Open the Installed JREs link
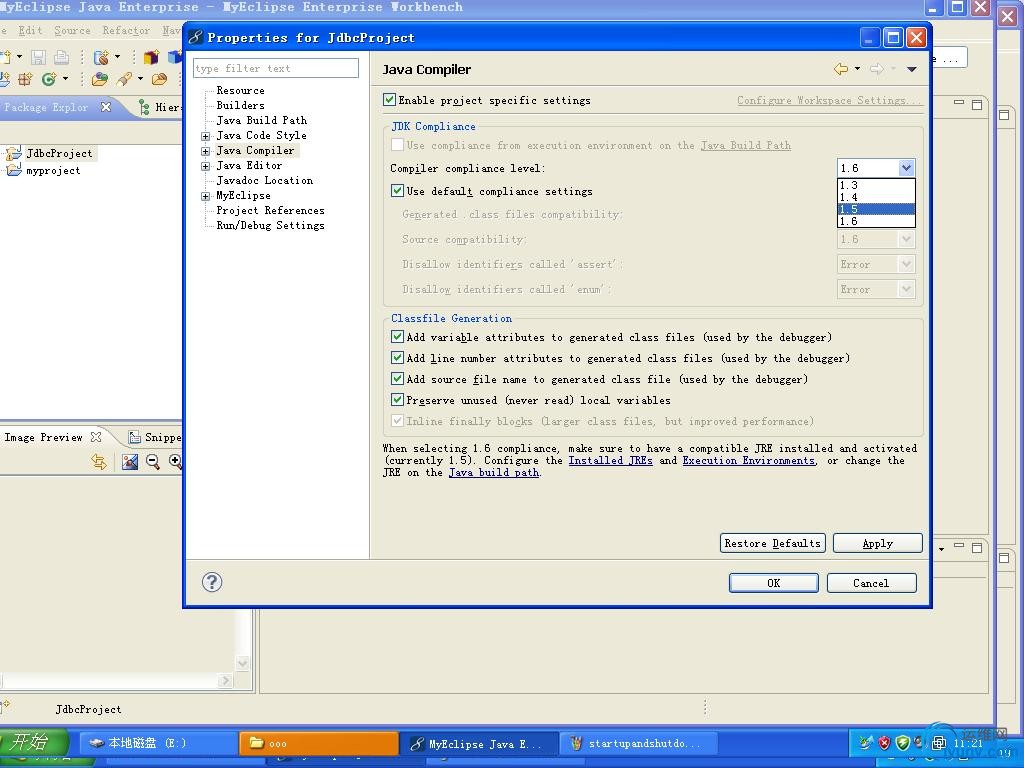Image resolution: width=1024 pixels, height=768 pixels. click(611, 460)
